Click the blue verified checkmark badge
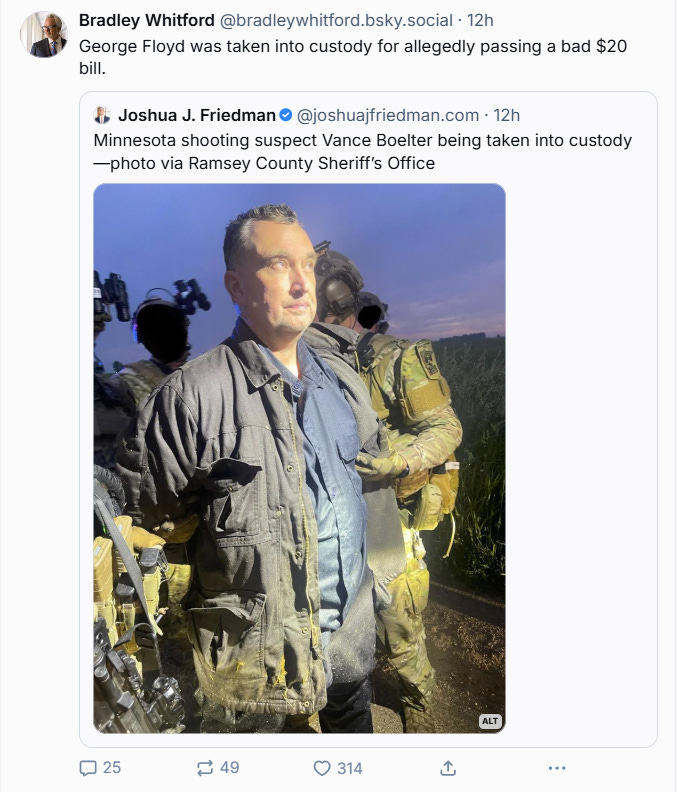 click(x=285, y=115)
